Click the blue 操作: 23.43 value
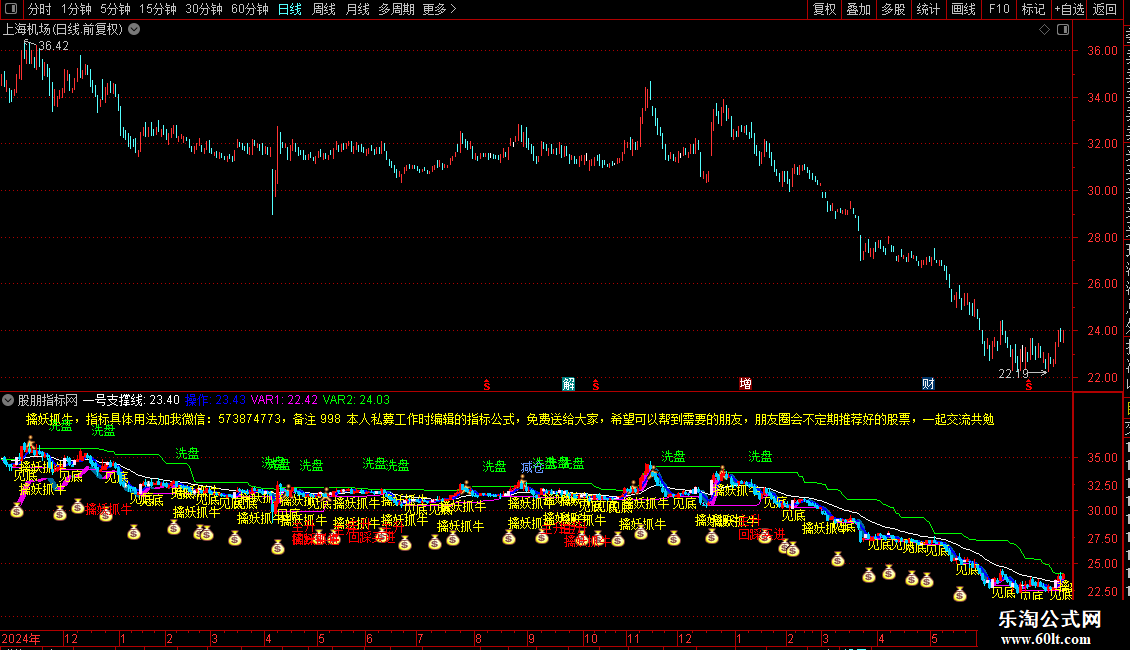The image size is (1130, 650). (x=215, y=400)
